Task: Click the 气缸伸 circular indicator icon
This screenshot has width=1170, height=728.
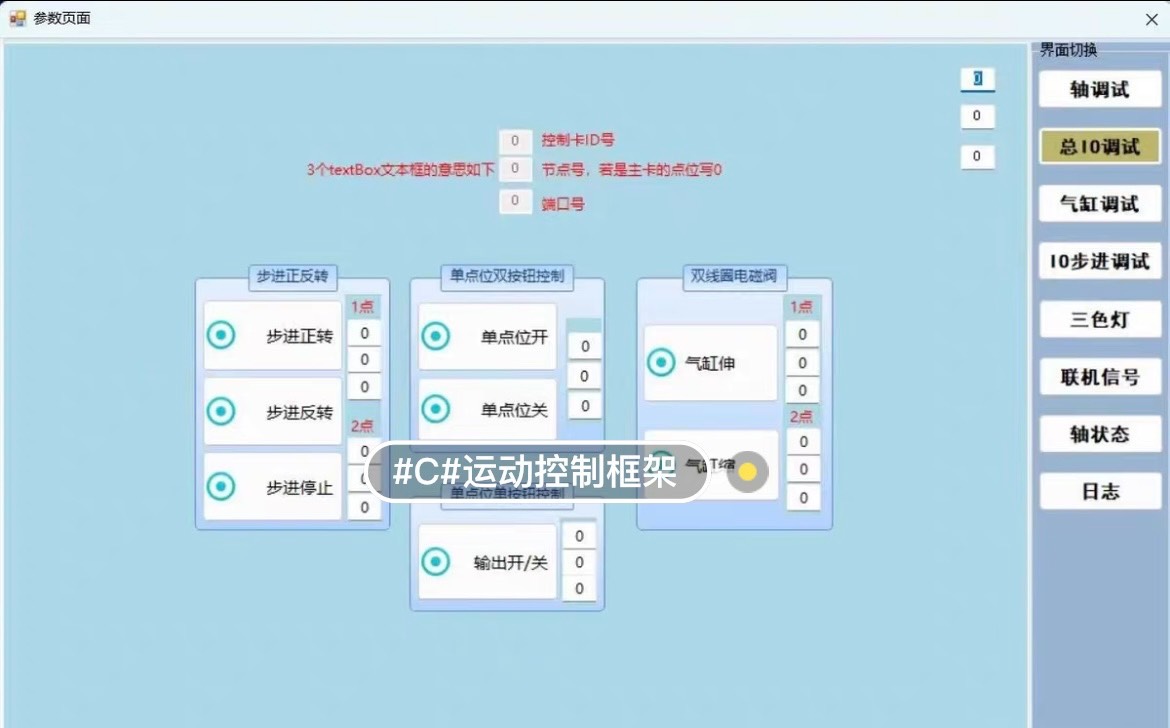Action: tap(660, 362)
